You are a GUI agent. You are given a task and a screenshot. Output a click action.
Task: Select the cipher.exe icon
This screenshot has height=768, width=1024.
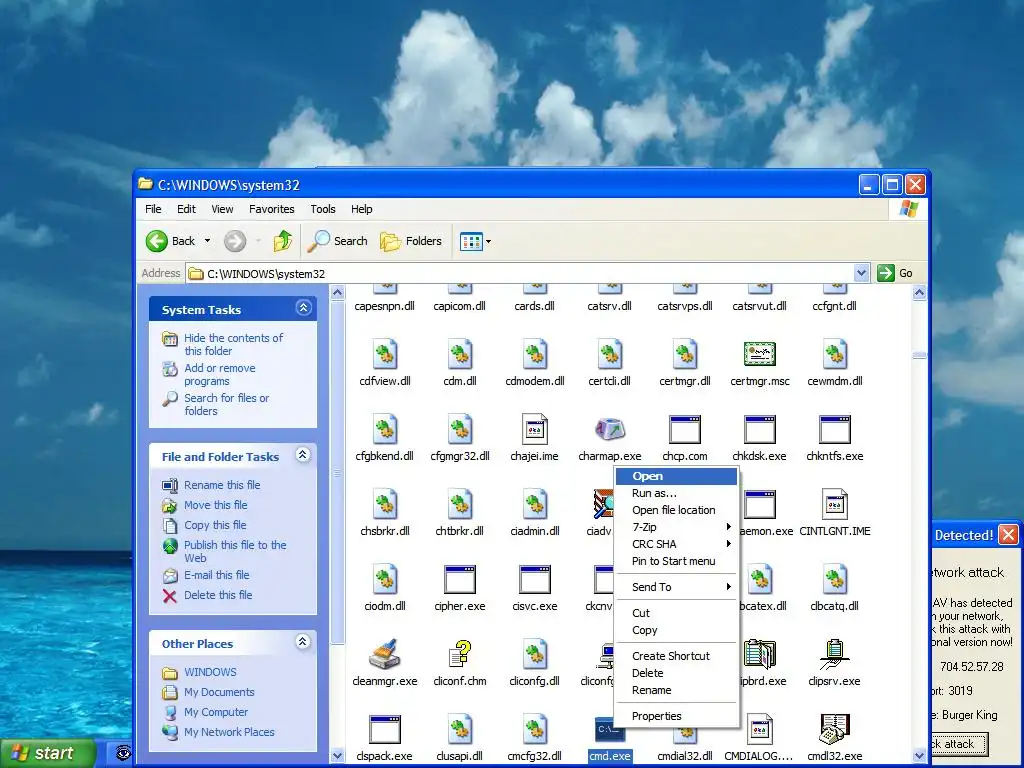coord(460,579)
